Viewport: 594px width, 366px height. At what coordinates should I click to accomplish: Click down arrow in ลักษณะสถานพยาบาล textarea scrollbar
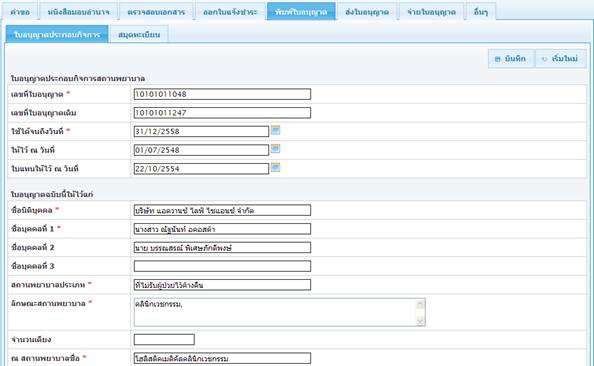tap(420, 321)
